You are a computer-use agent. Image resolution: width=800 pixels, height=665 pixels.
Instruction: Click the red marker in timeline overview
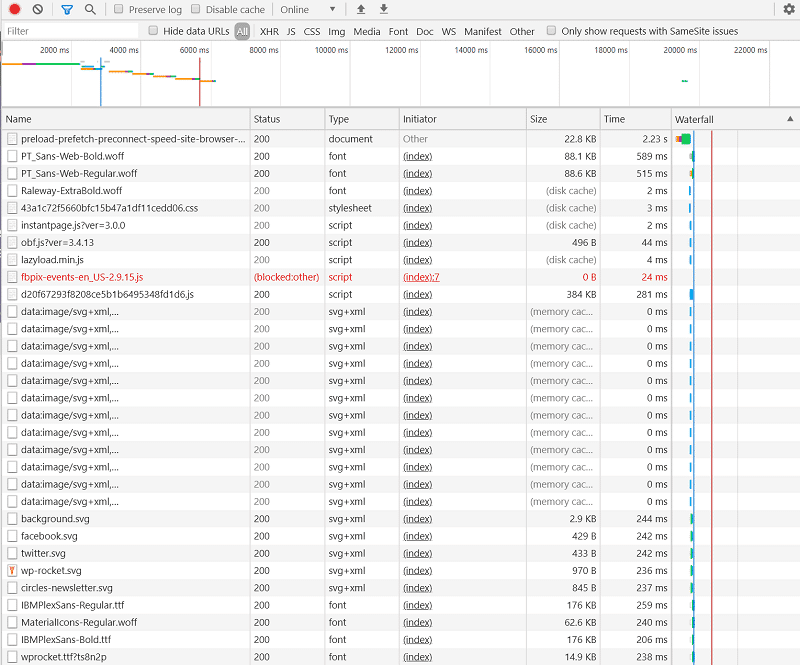coord(199,80)
